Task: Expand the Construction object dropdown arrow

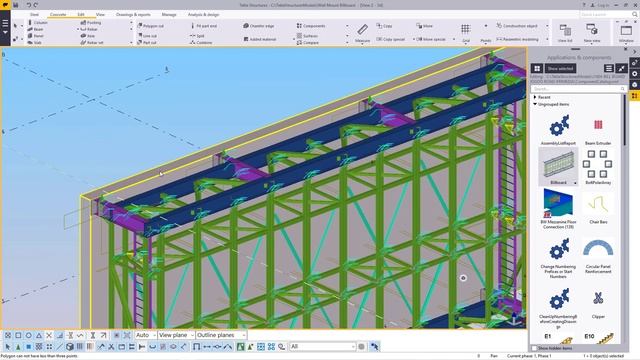Action: coord(547,26)
